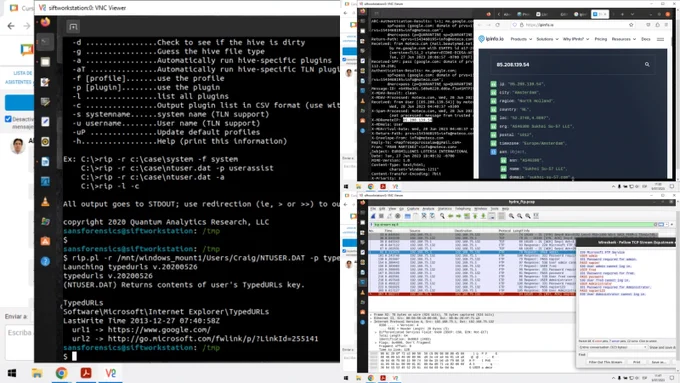
Task: Click the Escriba message input box
Action: (x=20, y=343)
